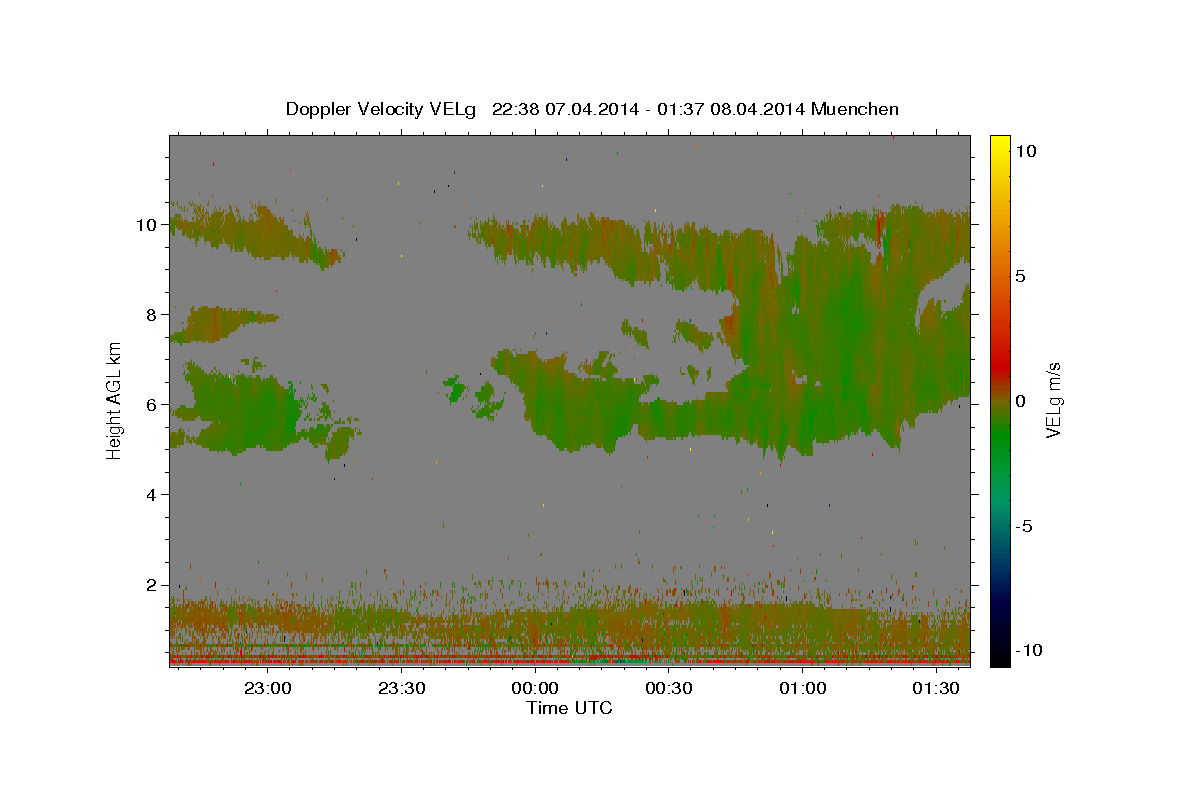The width and height of the screenshot is (1200, 800).
Task: Click the colorbar tick label 10
Action: [1025, 150]
